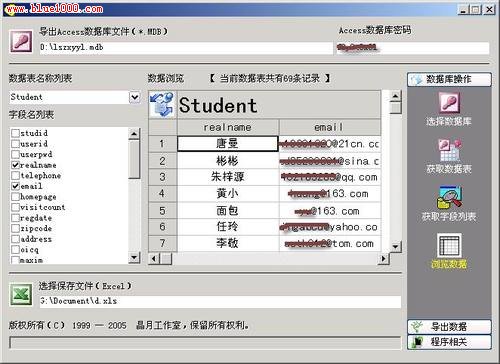Select the cell 李敬 in row 7
The height and width of the screenshot is (364, 500).
pos(228,243)
